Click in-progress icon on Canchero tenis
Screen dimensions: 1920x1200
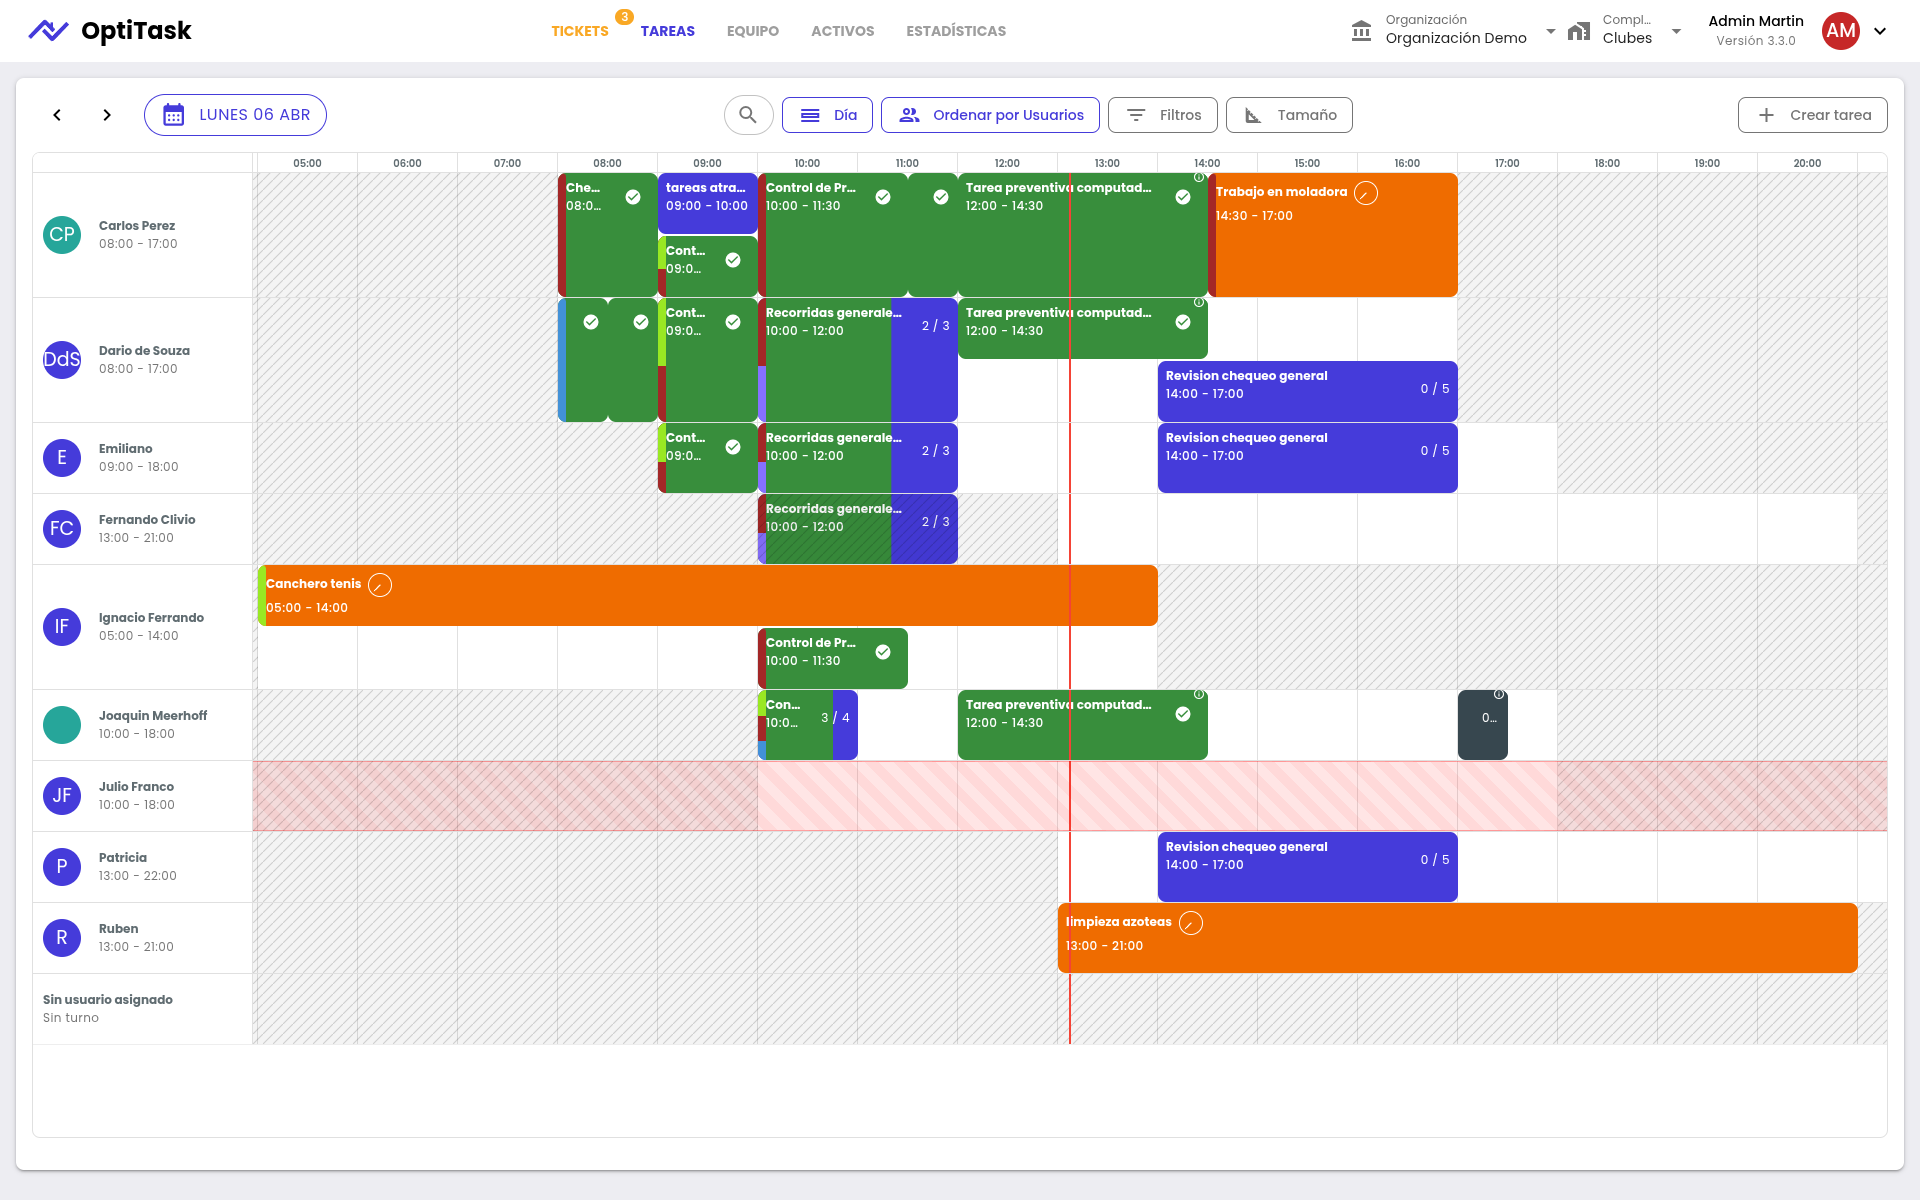(x=380, y=585)
